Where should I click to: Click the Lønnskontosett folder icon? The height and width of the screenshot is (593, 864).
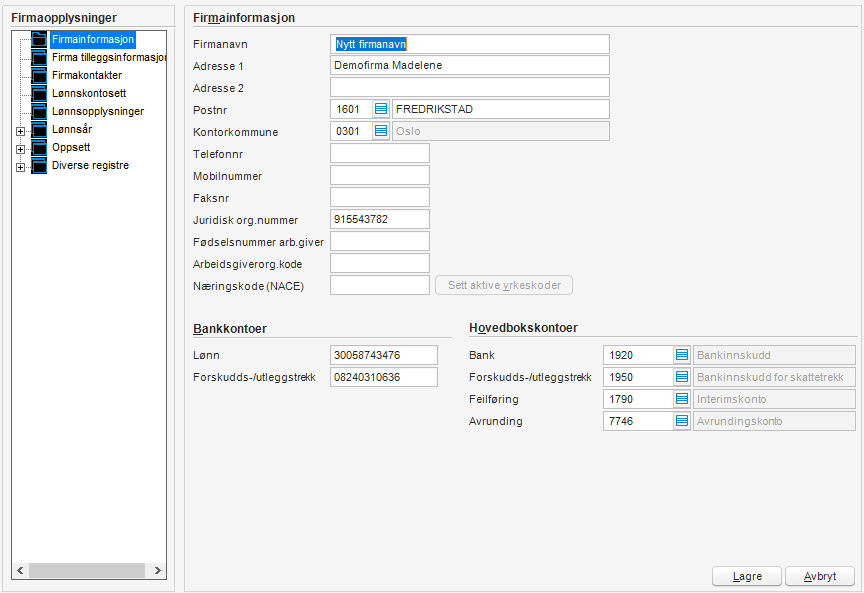click(39, 94)
